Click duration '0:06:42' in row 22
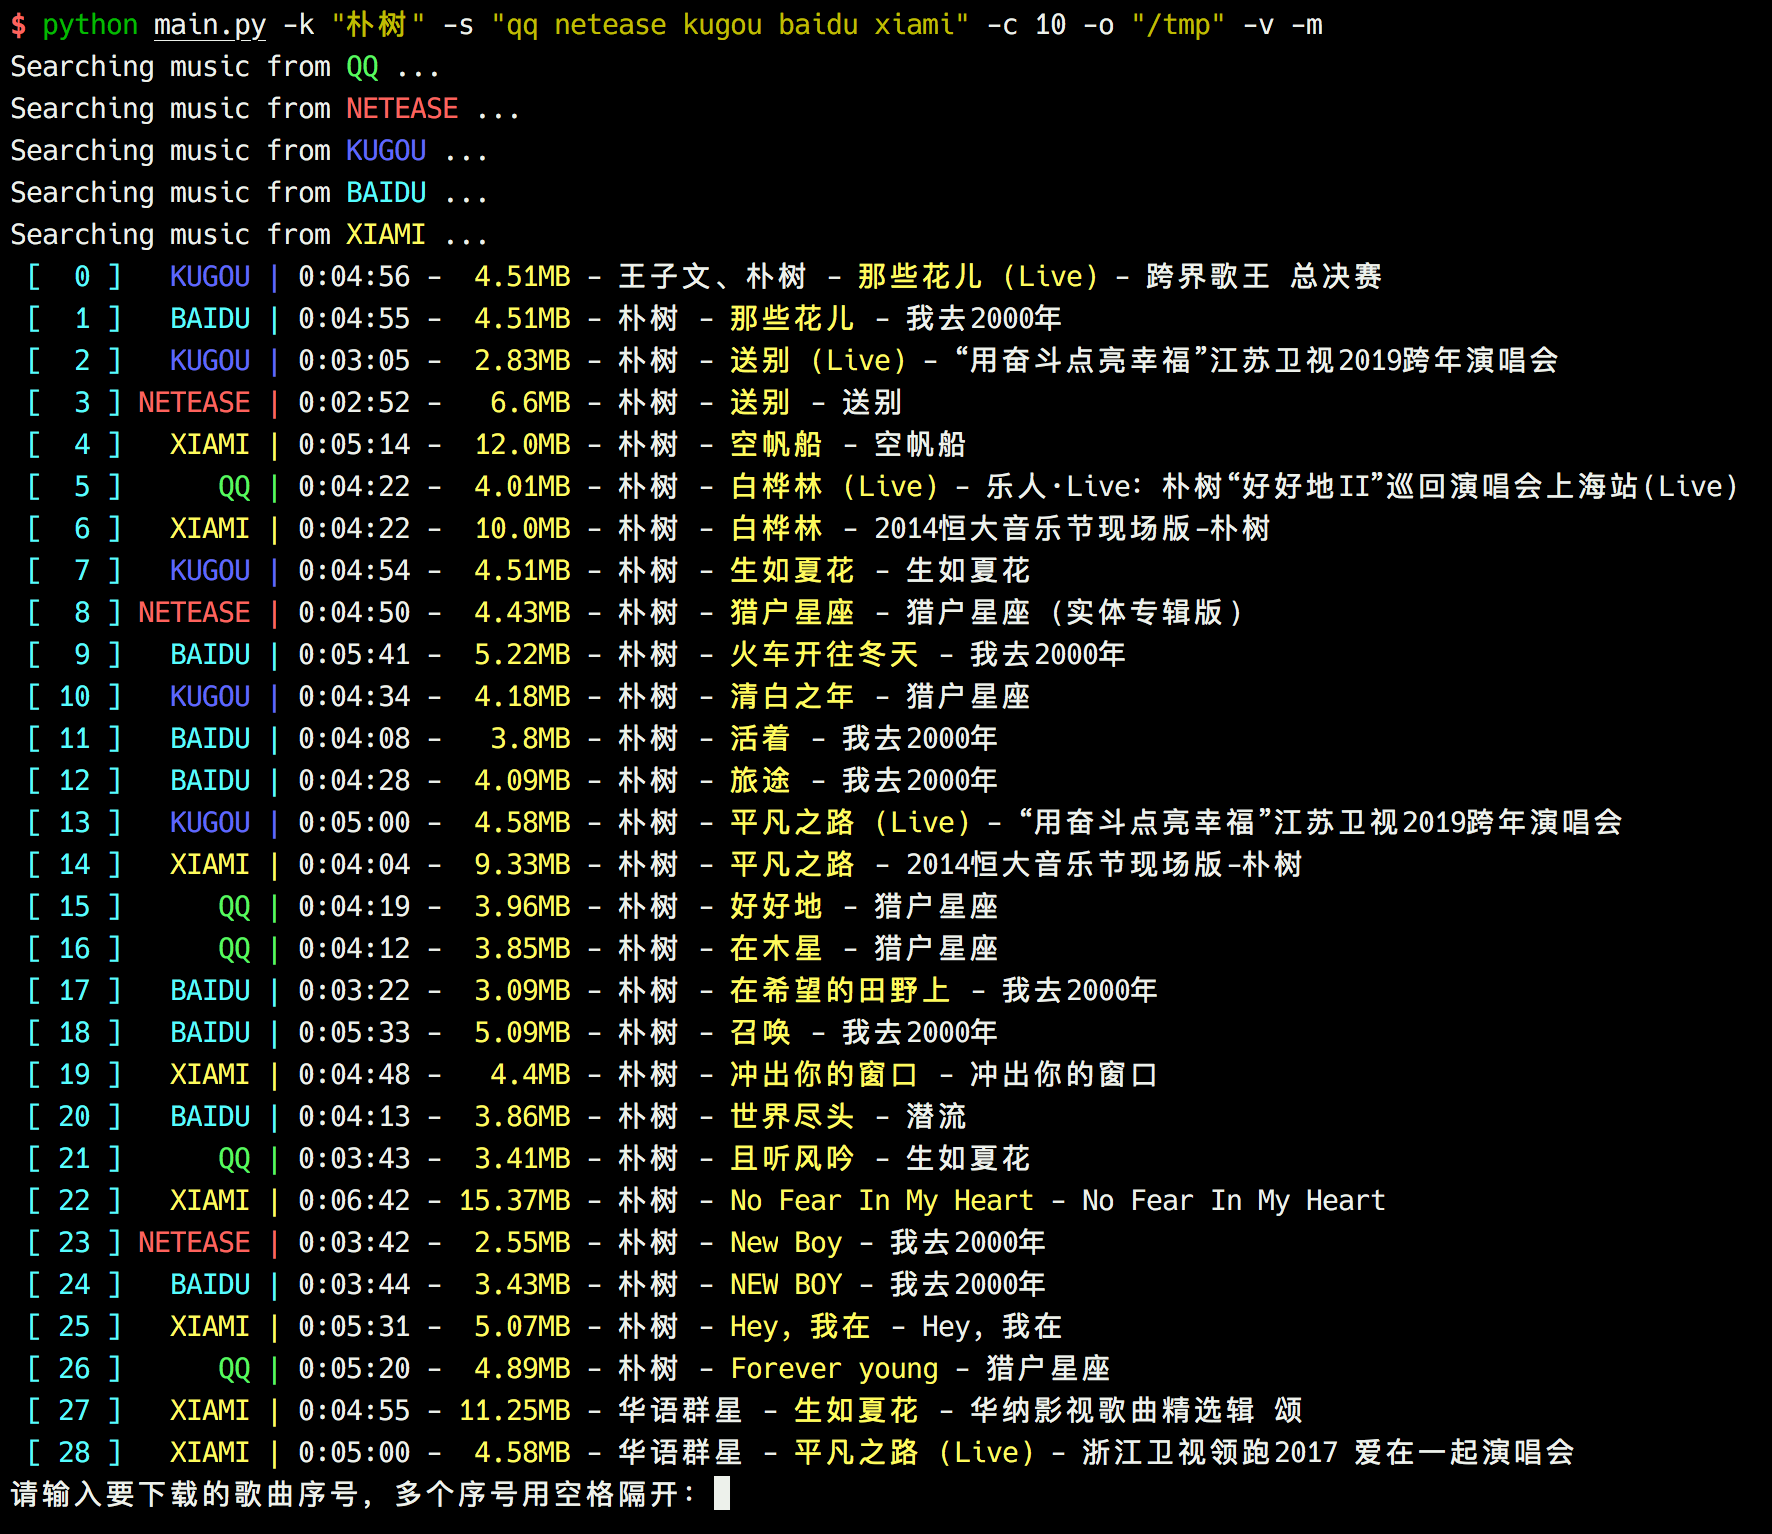Viewport: 1772px width, 1534px height. pyautogui.click(x=354, y=1200)
